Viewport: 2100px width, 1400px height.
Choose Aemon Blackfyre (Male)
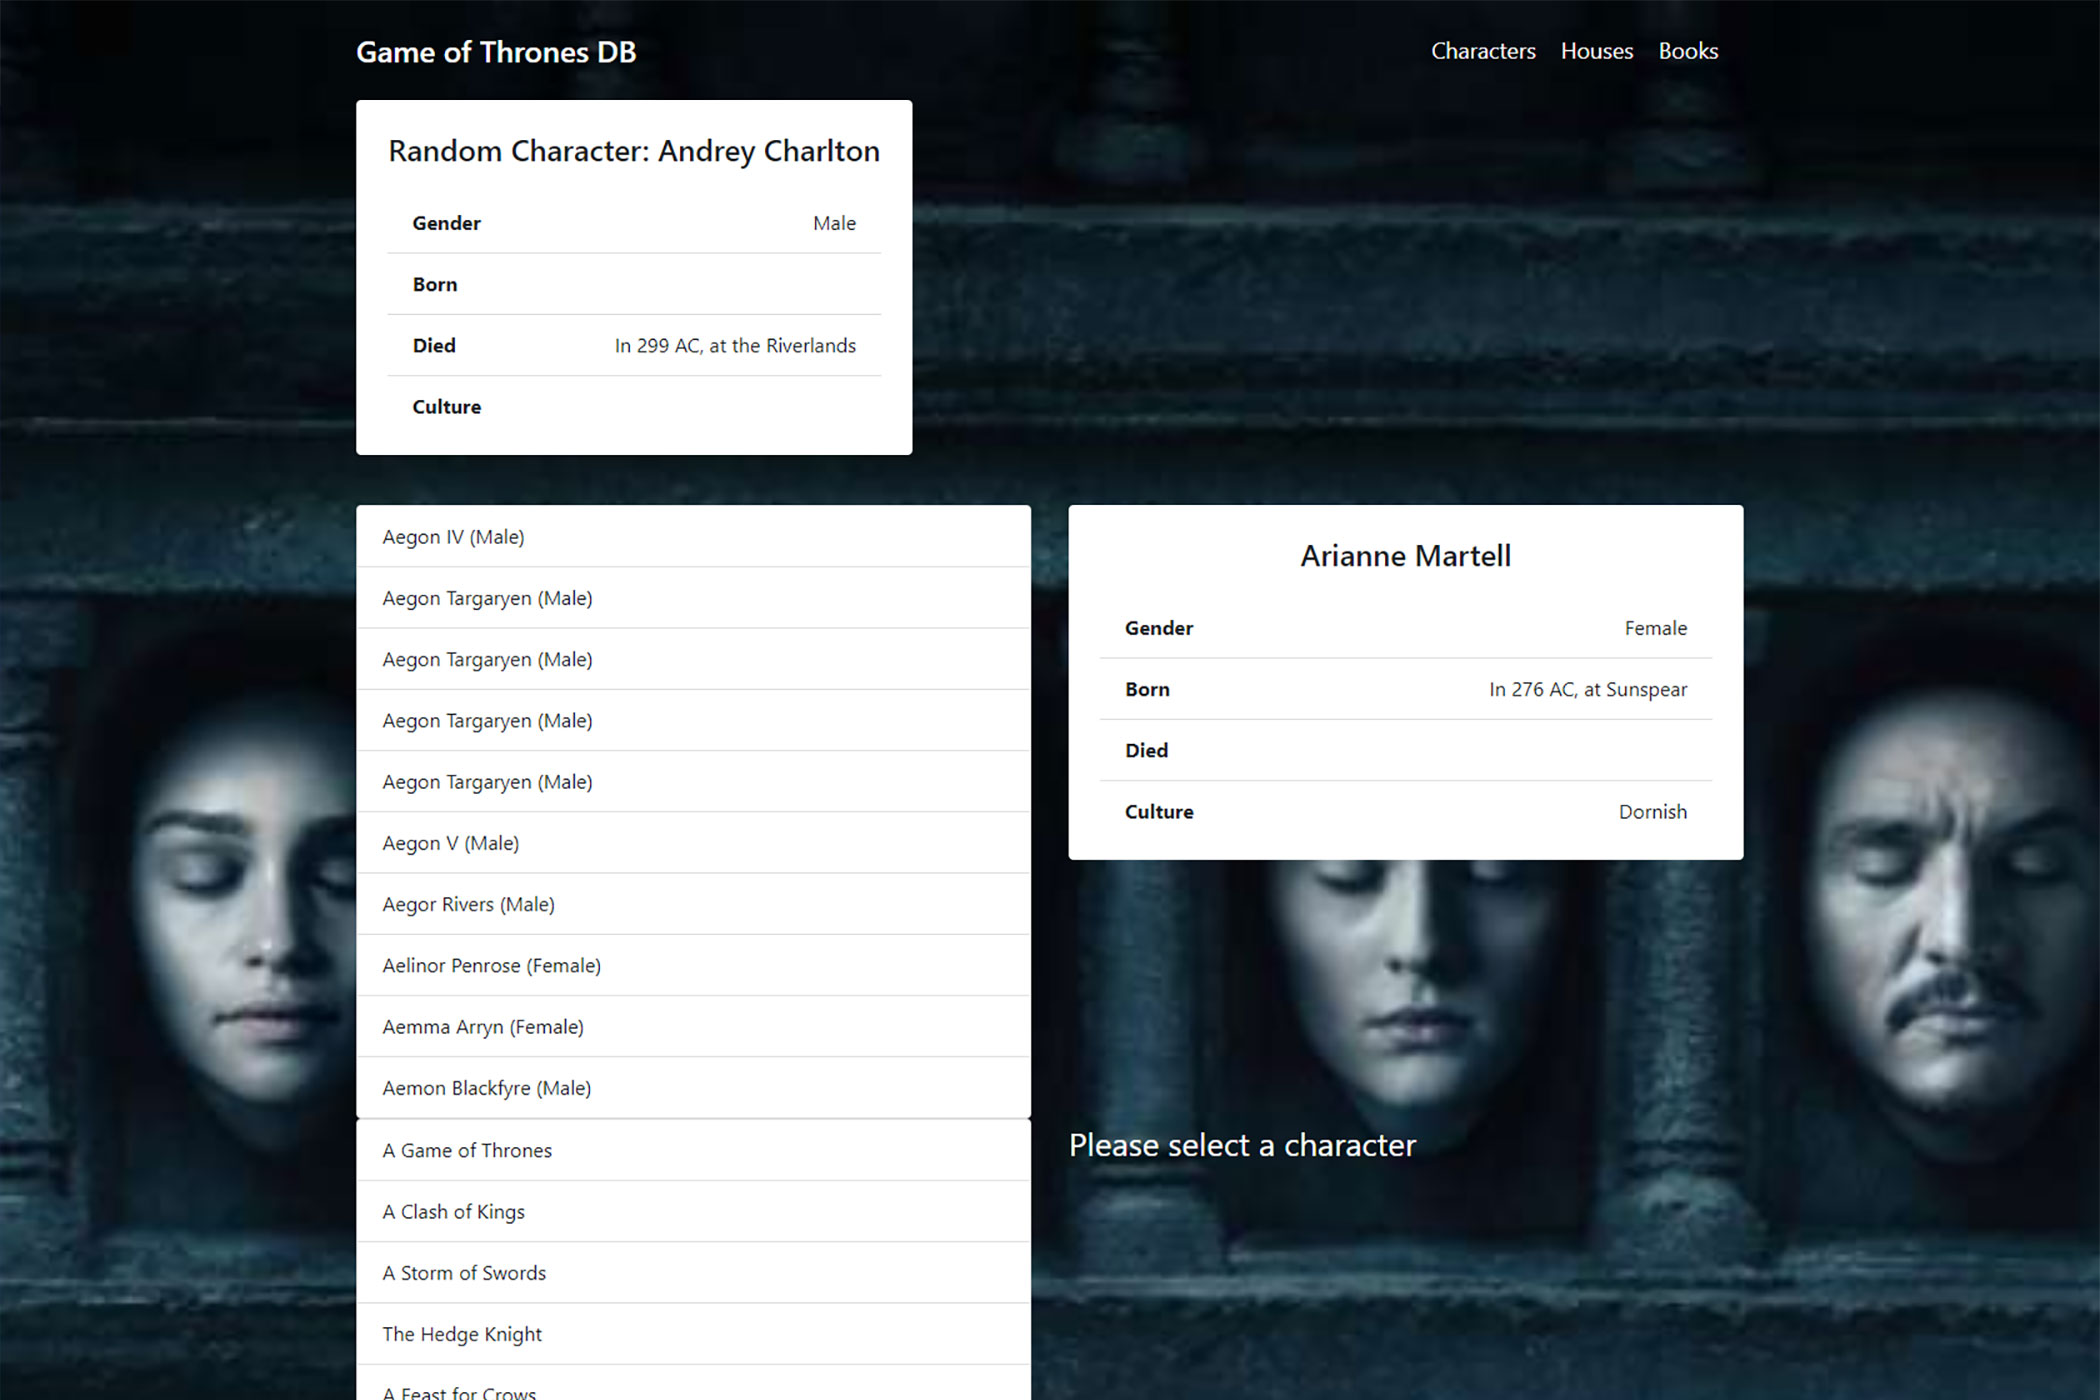point(693,1088)
